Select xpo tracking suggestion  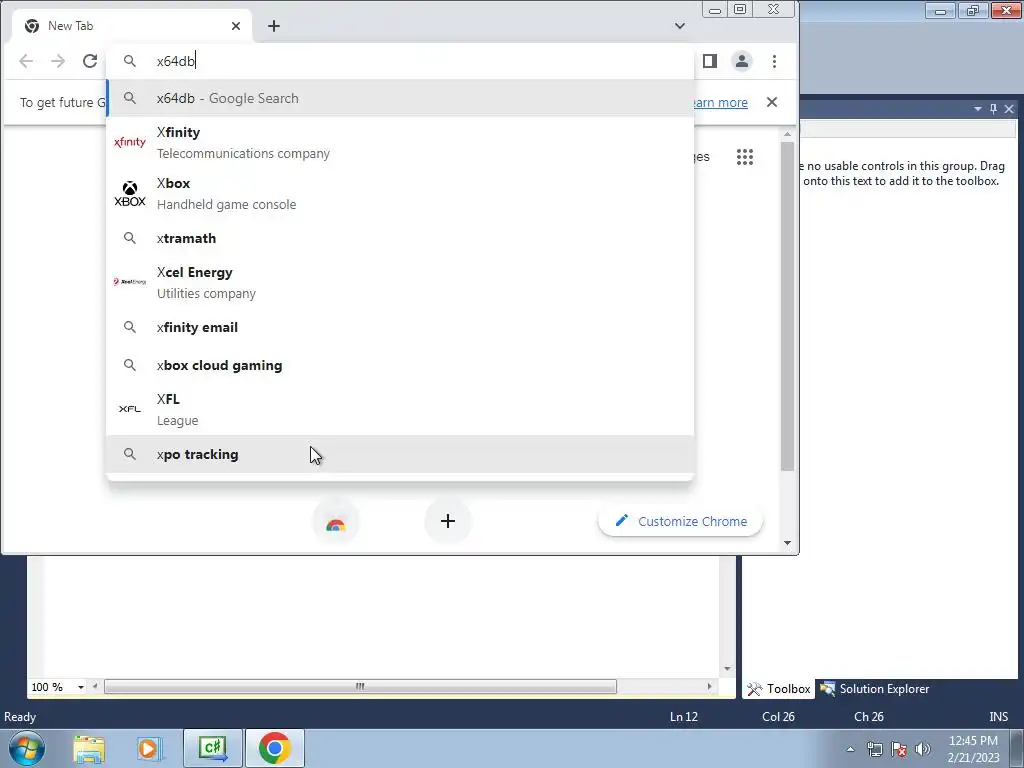(400, 454)
